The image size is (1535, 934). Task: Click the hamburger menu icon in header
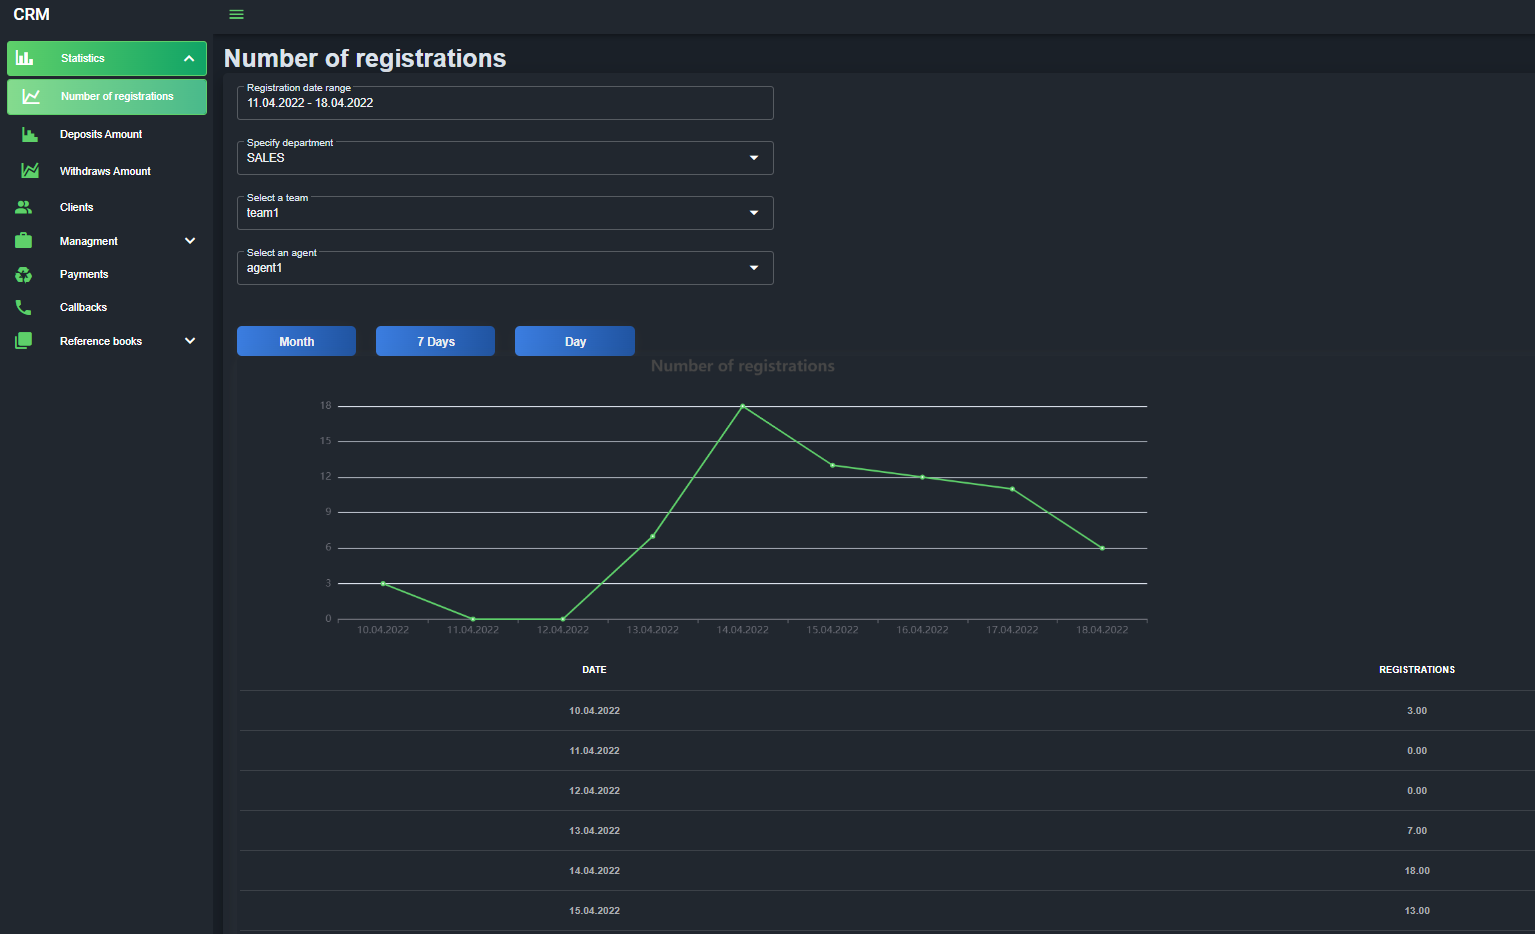coord(236,14)
